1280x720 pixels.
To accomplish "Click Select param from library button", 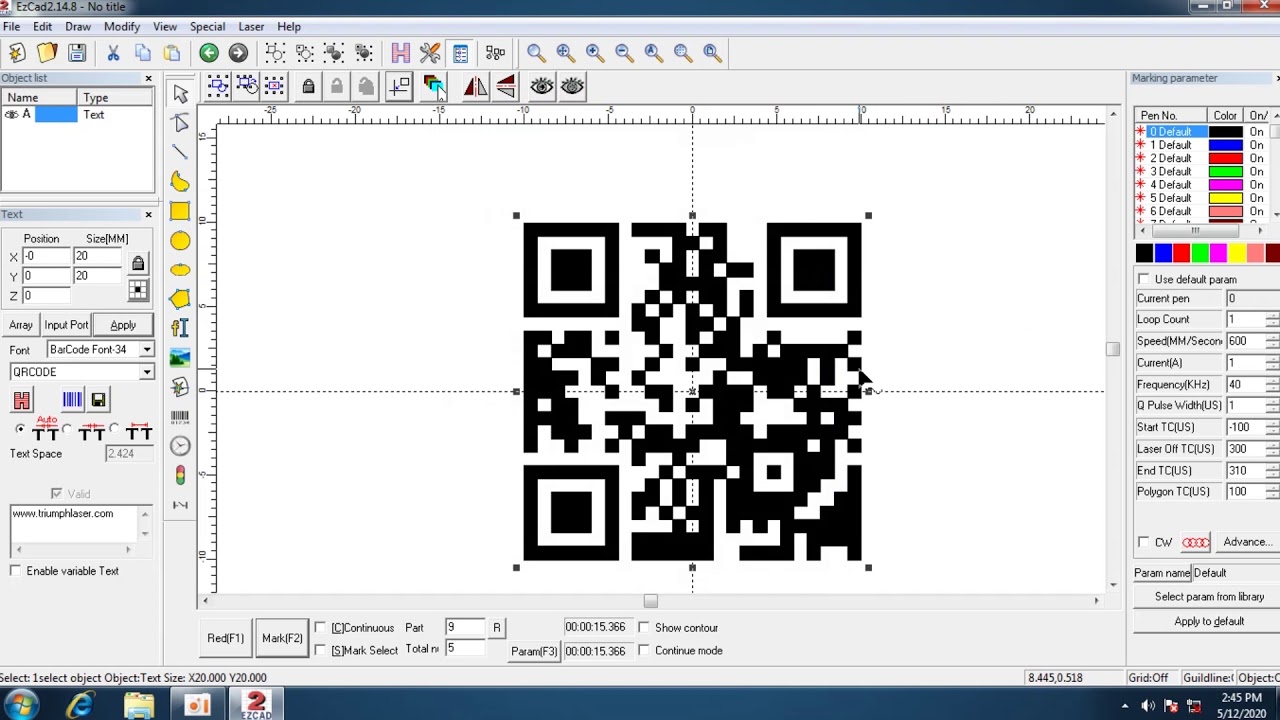I will click(1209, 597).
